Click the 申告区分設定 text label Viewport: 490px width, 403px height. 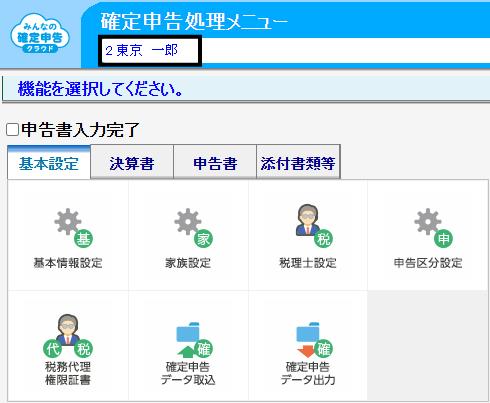coord(428,263)
